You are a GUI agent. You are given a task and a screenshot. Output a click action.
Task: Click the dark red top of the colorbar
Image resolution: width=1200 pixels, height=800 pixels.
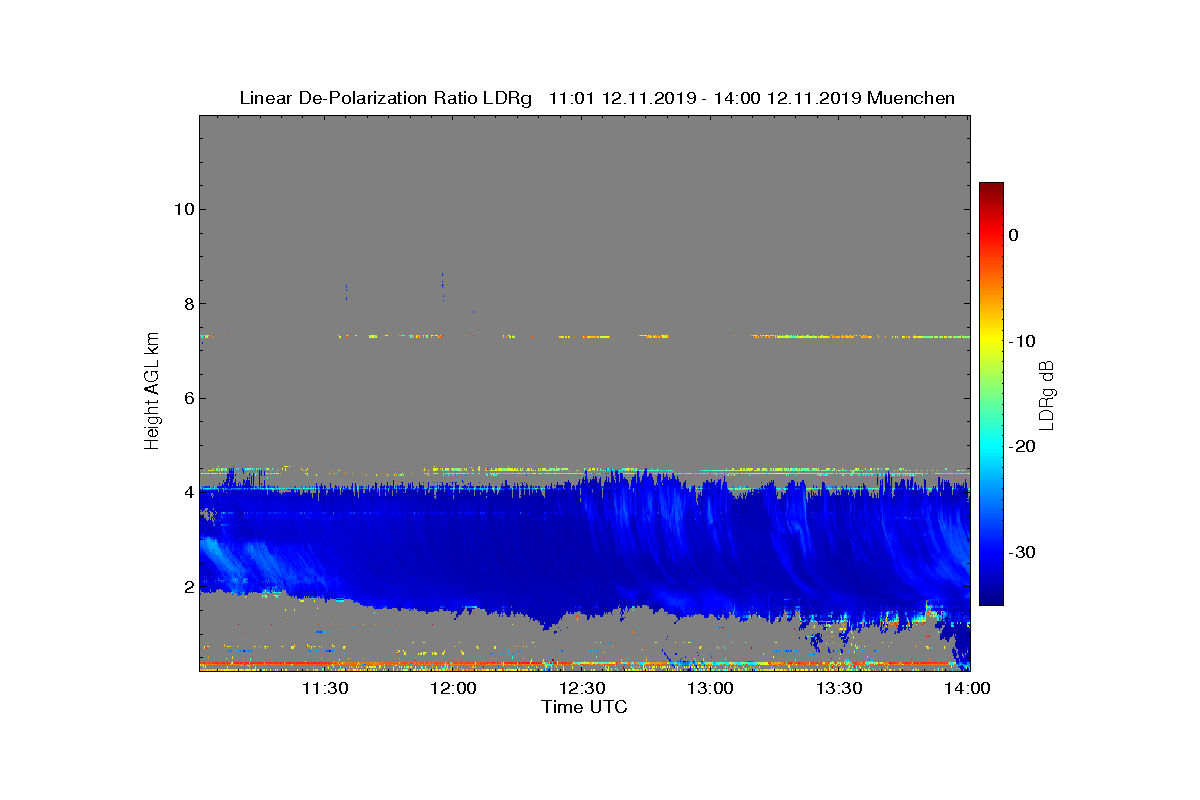[x=991, y=189]
